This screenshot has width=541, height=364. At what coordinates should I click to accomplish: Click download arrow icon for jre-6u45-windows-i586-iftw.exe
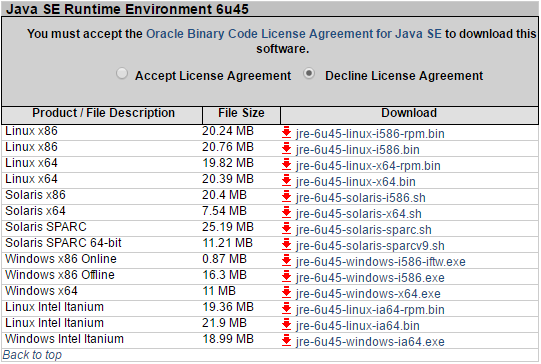pos(286,260)
